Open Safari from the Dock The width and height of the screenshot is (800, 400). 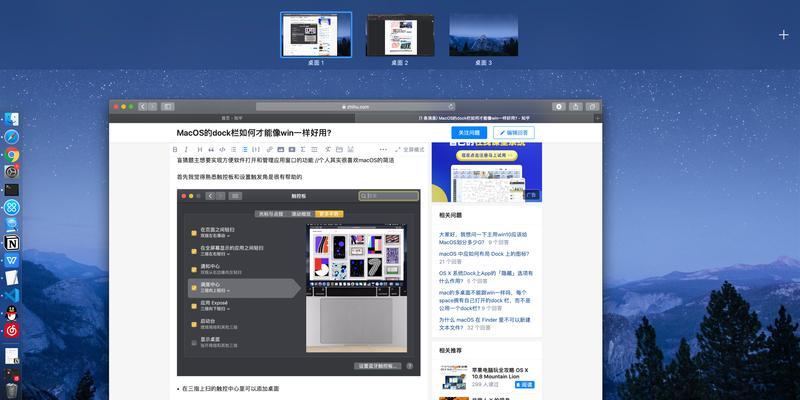[12, 137]
